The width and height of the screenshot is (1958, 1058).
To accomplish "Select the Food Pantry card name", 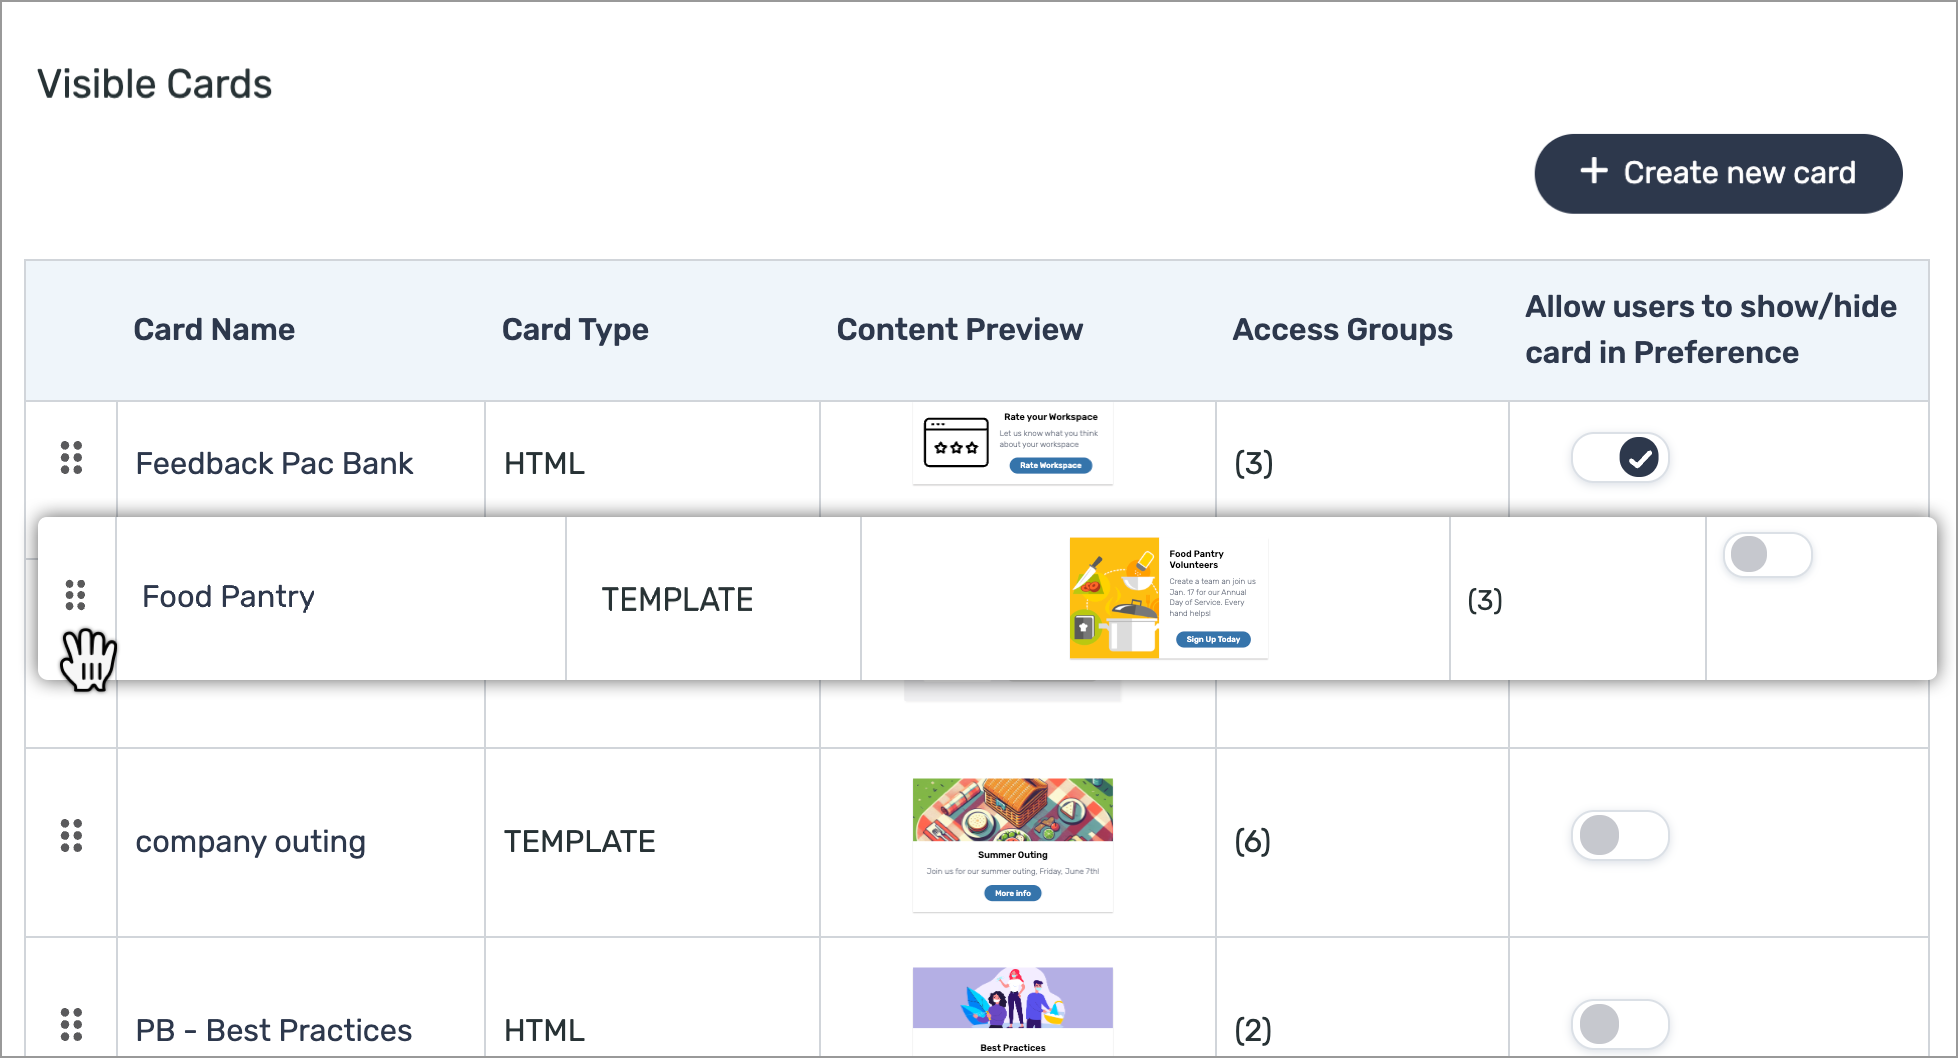I will [228, 596].
